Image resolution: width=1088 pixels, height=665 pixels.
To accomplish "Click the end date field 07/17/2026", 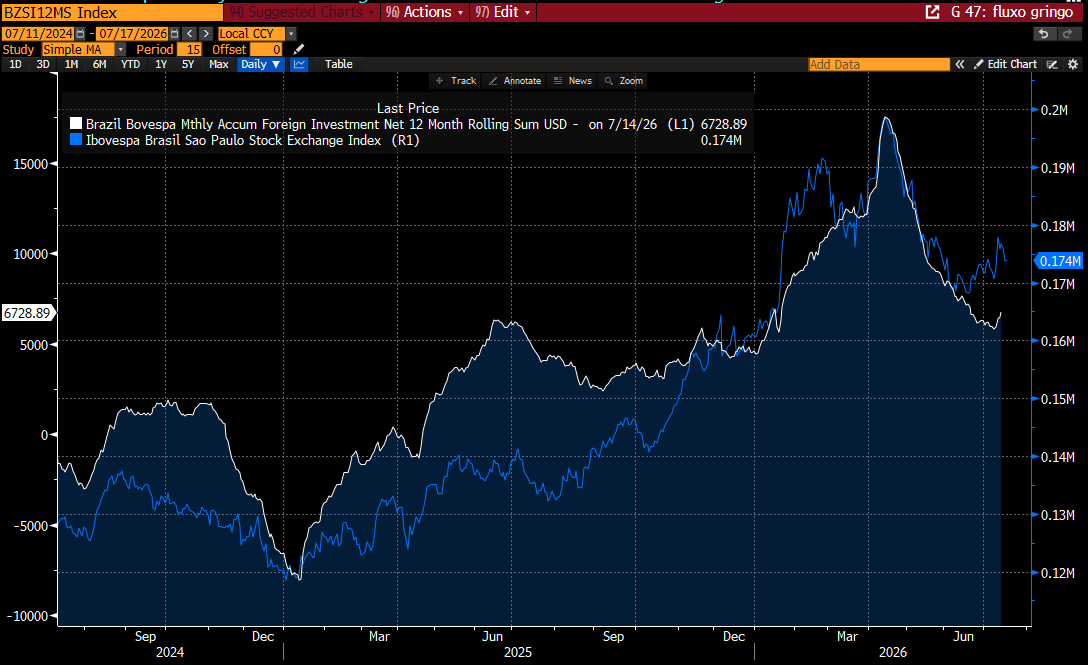I will click(133, 33).
